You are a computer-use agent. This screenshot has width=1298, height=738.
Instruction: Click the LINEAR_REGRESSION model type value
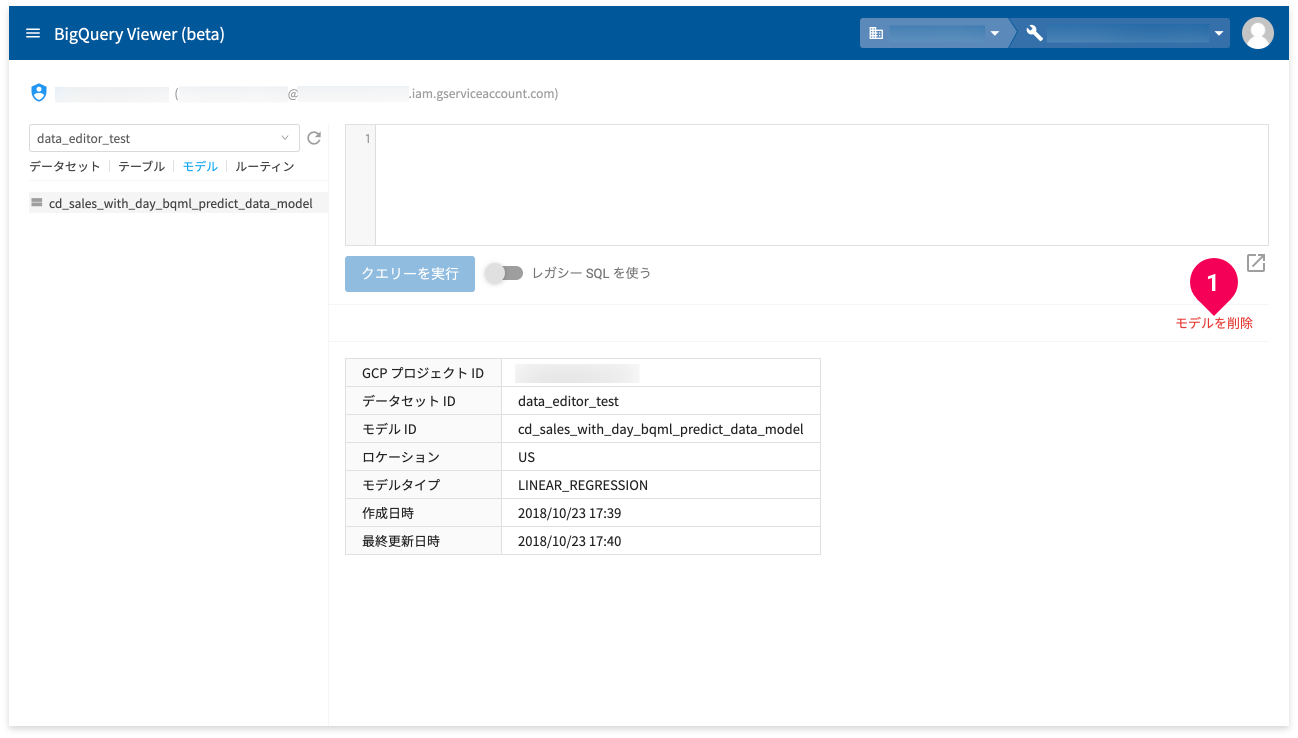[x=583, y=485]
